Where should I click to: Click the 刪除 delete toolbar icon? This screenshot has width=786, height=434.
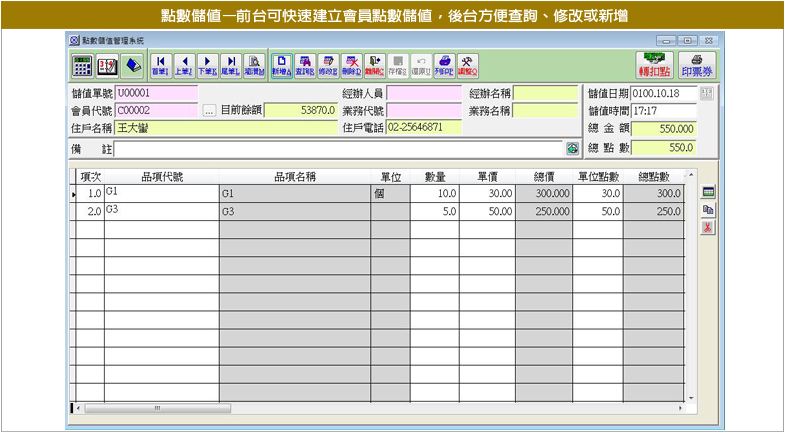[351, 66]
